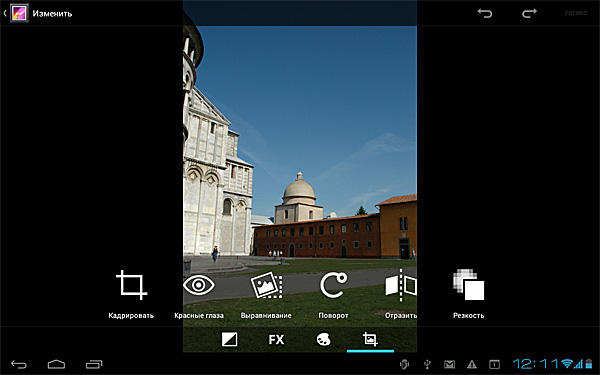The height and width of the screenshot is (375, 600).
Task: Choose the Красные глаза eye tool
Action: tap(199, 294)
